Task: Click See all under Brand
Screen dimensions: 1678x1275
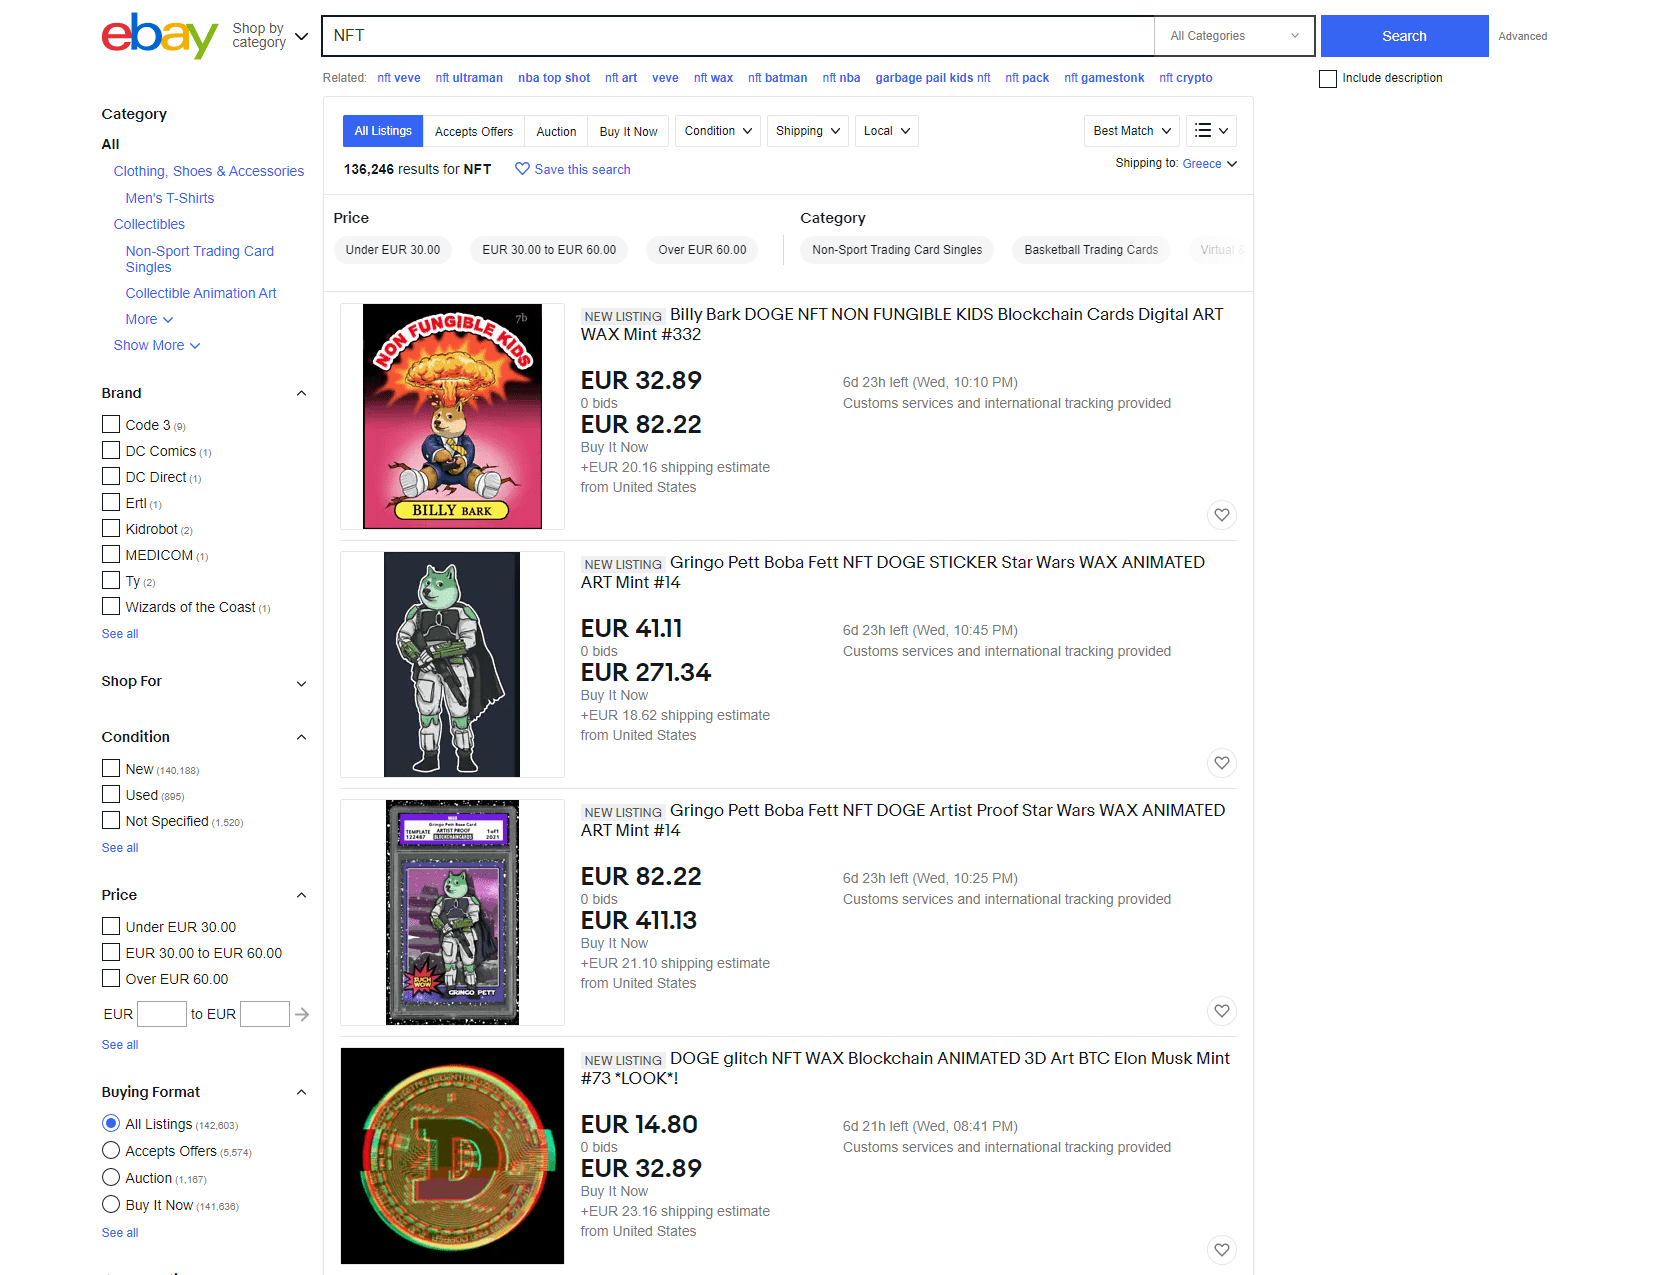Action: click(x=120, y=634)
